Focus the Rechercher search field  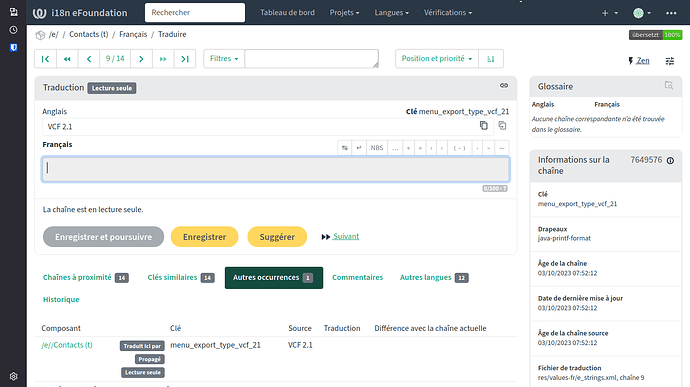point(195,12)
